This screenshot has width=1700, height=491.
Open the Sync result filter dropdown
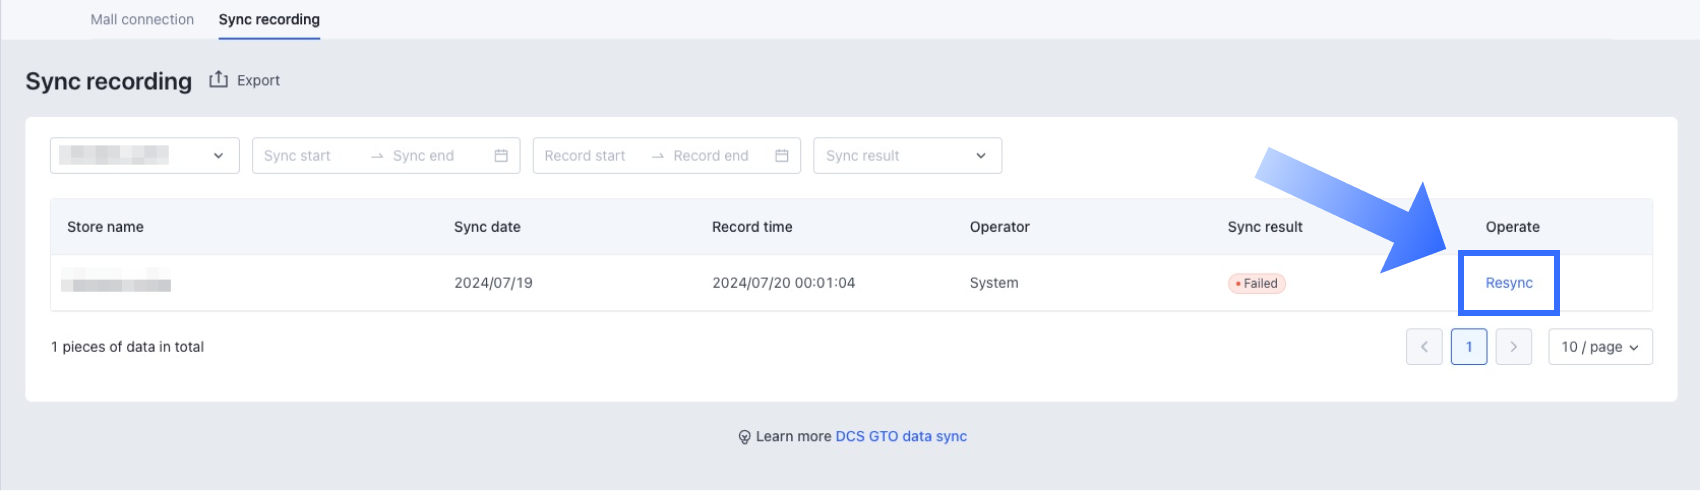[907, 155]
